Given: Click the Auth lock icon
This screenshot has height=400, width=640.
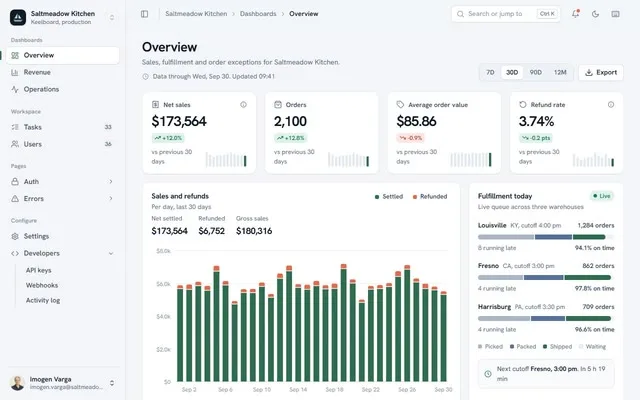Looking at the screenshot, I should pos(15,182).
